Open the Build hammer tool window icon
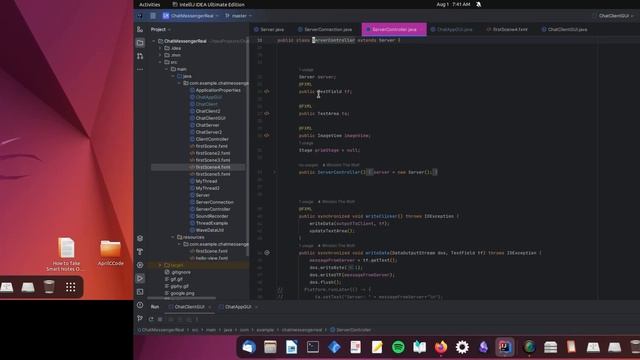This screenshot has width=640, height=360. click(140, 252)
